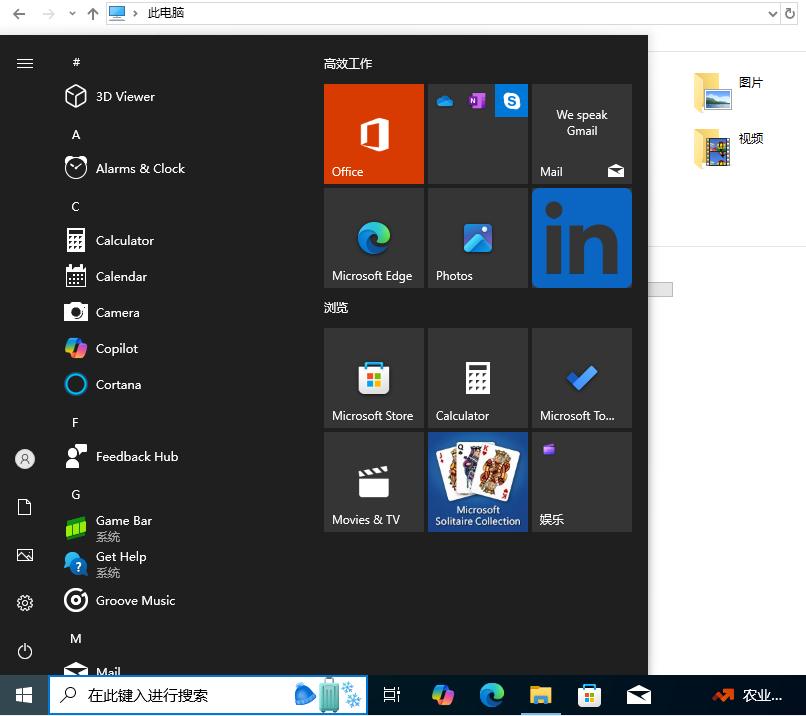The width and height of the screenshot is (806, 716).
Task: Click the Windows Start button
Action: coord(24,695)
